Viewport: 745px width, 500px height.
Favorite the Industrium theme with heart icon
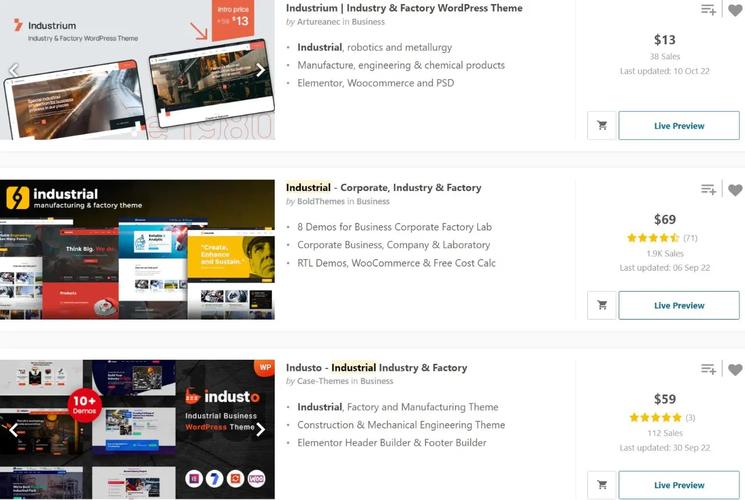(735, 10)
